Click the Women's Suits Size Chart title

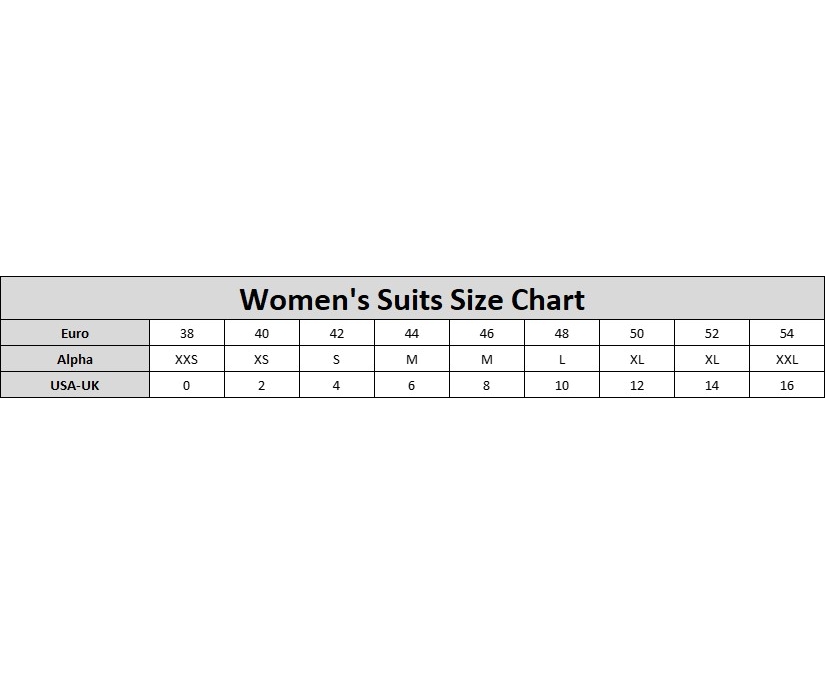tap(412, 299)
